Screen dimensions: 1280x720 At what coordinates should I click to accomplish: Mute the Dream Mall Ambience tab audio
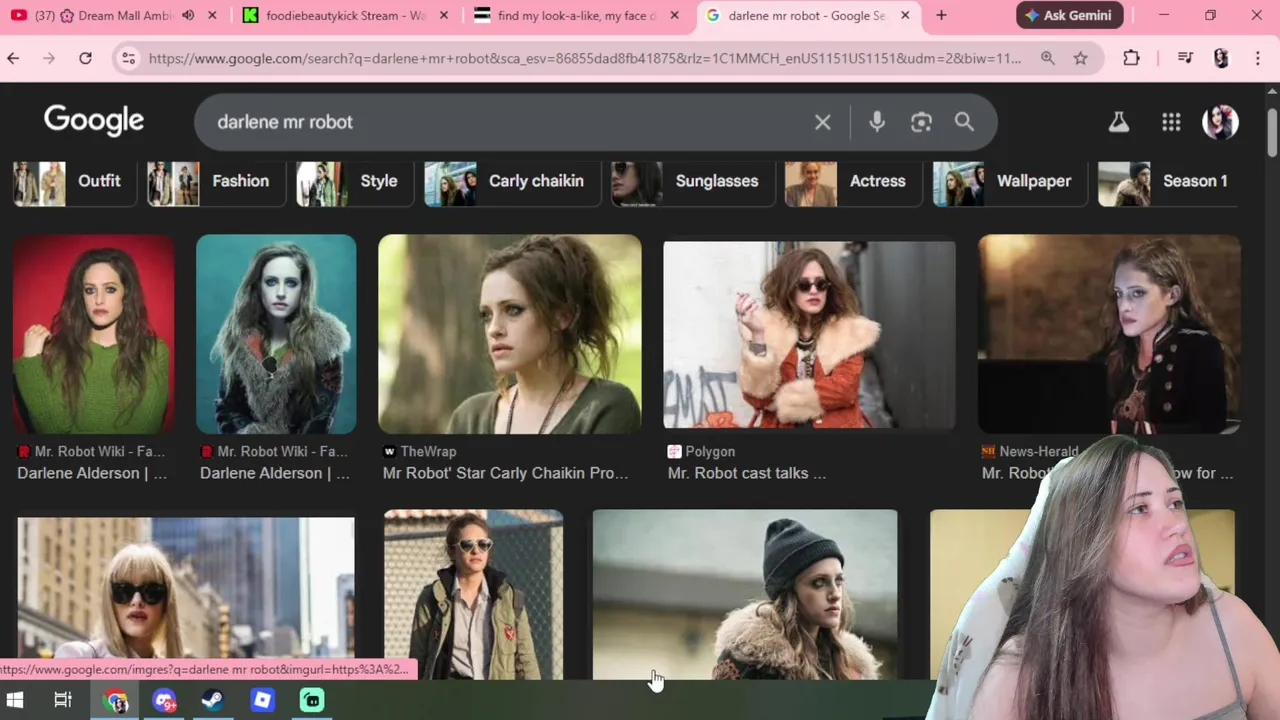(x=187, y=15)
